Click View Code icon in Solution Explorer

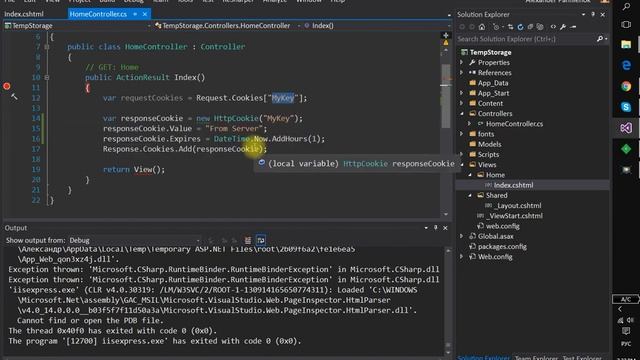pyautogui.click(x=553, y=27)
